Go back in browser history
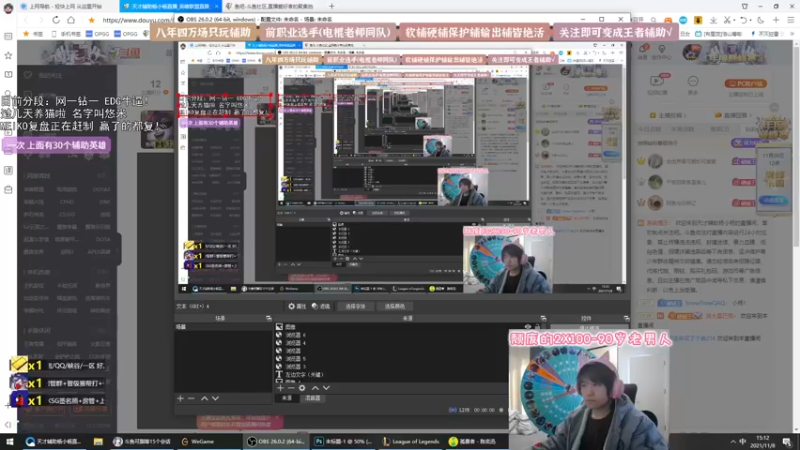The height and width of the screenshot is (450, 800). tap(27, 20)
